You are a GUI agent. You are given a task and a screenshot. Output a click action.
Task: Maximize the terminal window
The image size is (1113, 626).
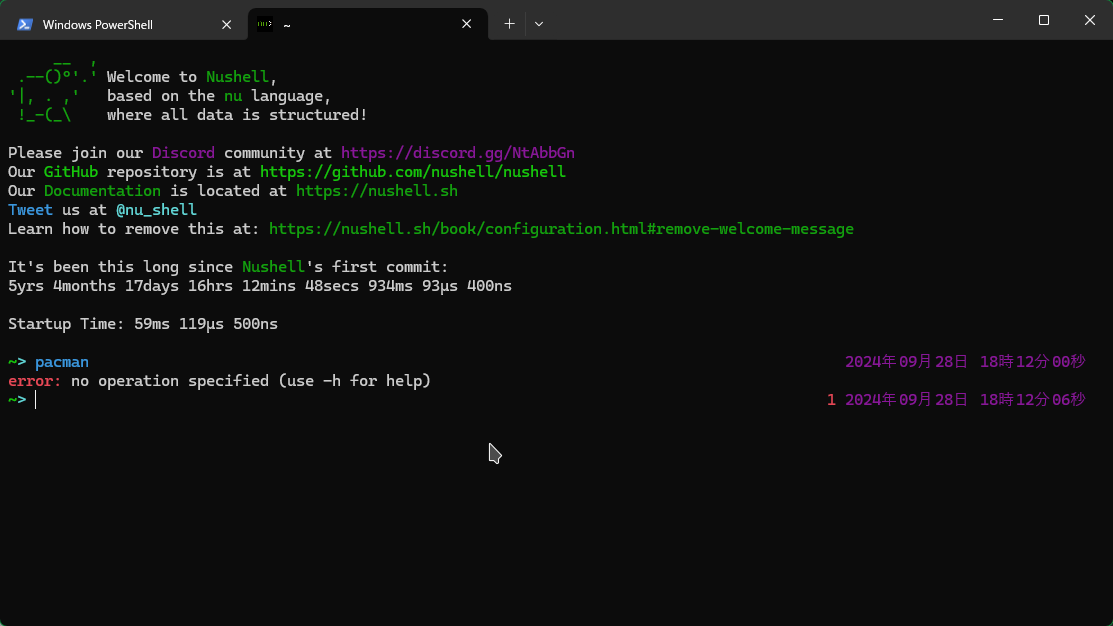pyautogui.click(x=1043, y=20)
